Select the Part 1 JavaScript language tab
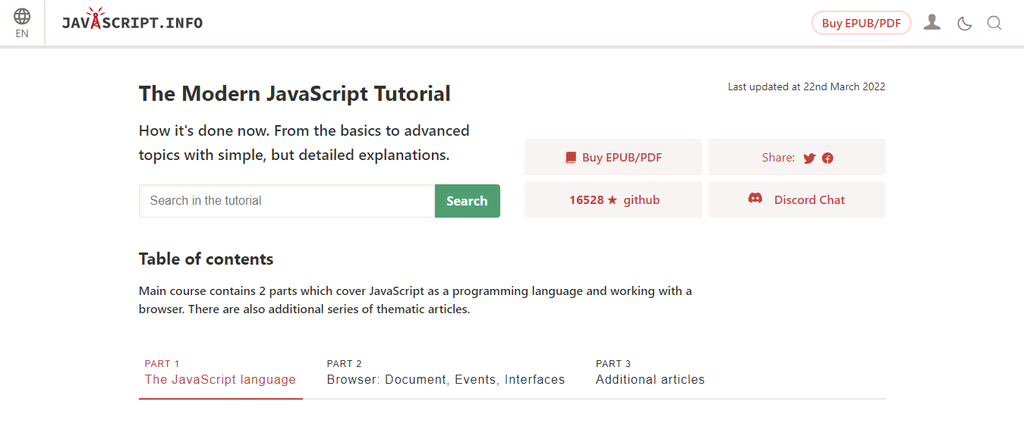 (x=220, y=373)
